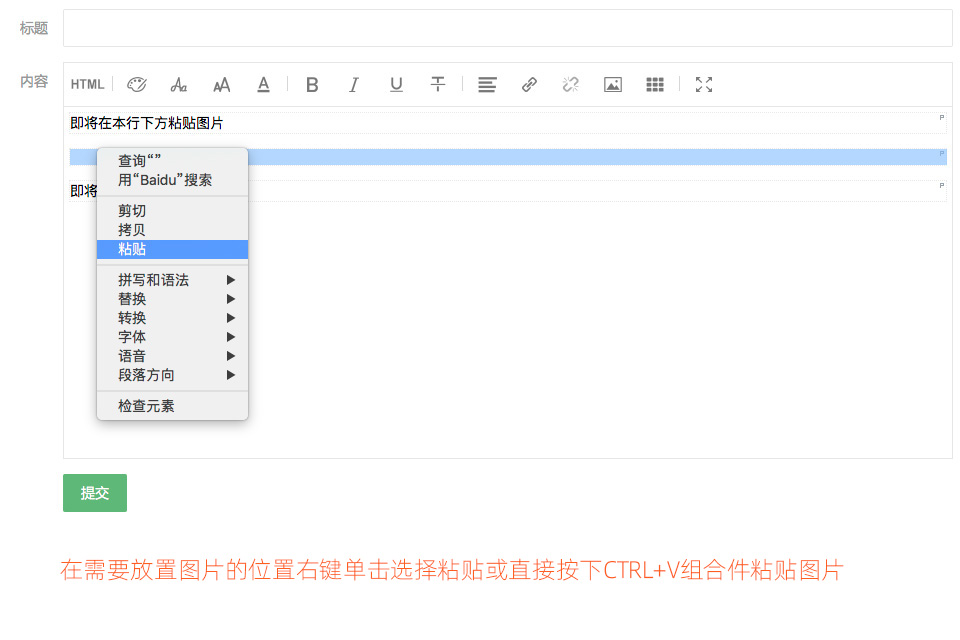960x640 pixels.
Task: Click the text color underlined A icon
Action: coord(263,85)
